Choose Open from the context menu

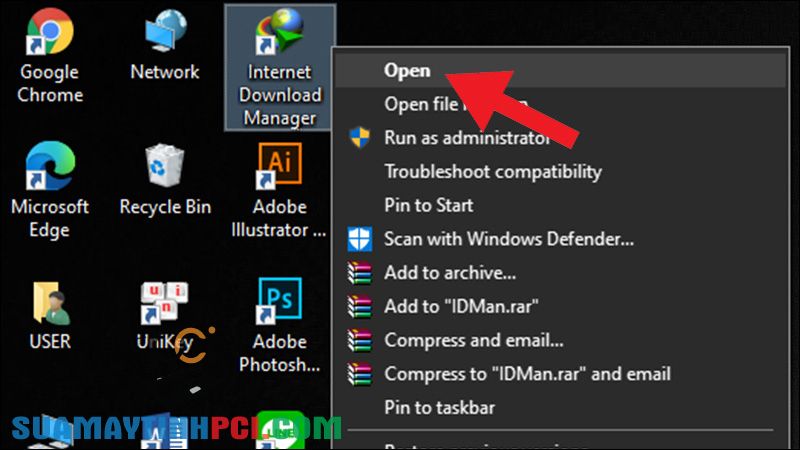(407, 70)
